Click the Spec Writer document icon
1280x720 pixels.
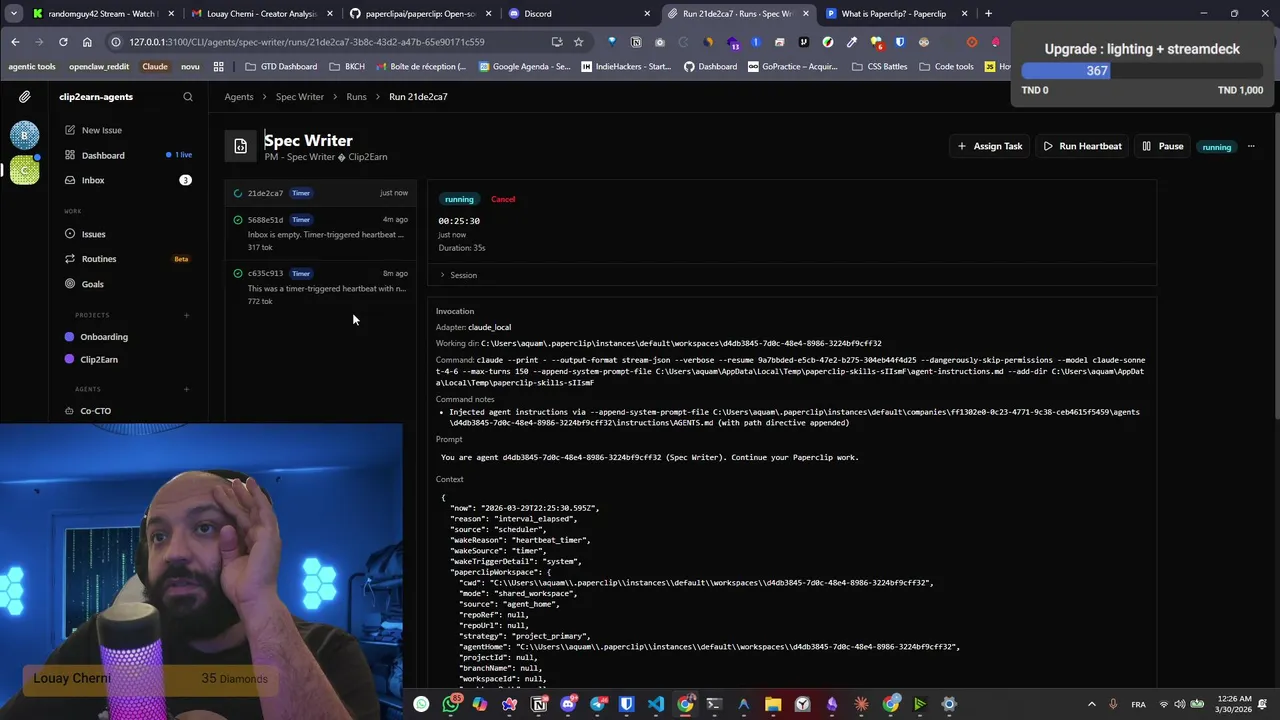pos(240,147)
